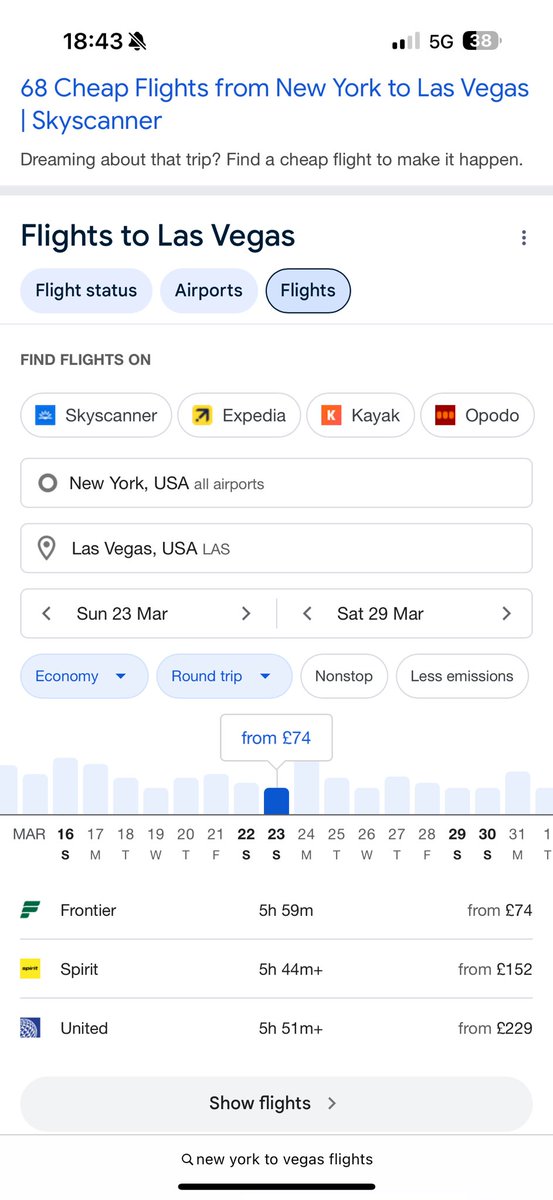This screenshot has height=1200, width=553.
Task: Tap the from £74 price tooltip
Action: tap(276, 738)
